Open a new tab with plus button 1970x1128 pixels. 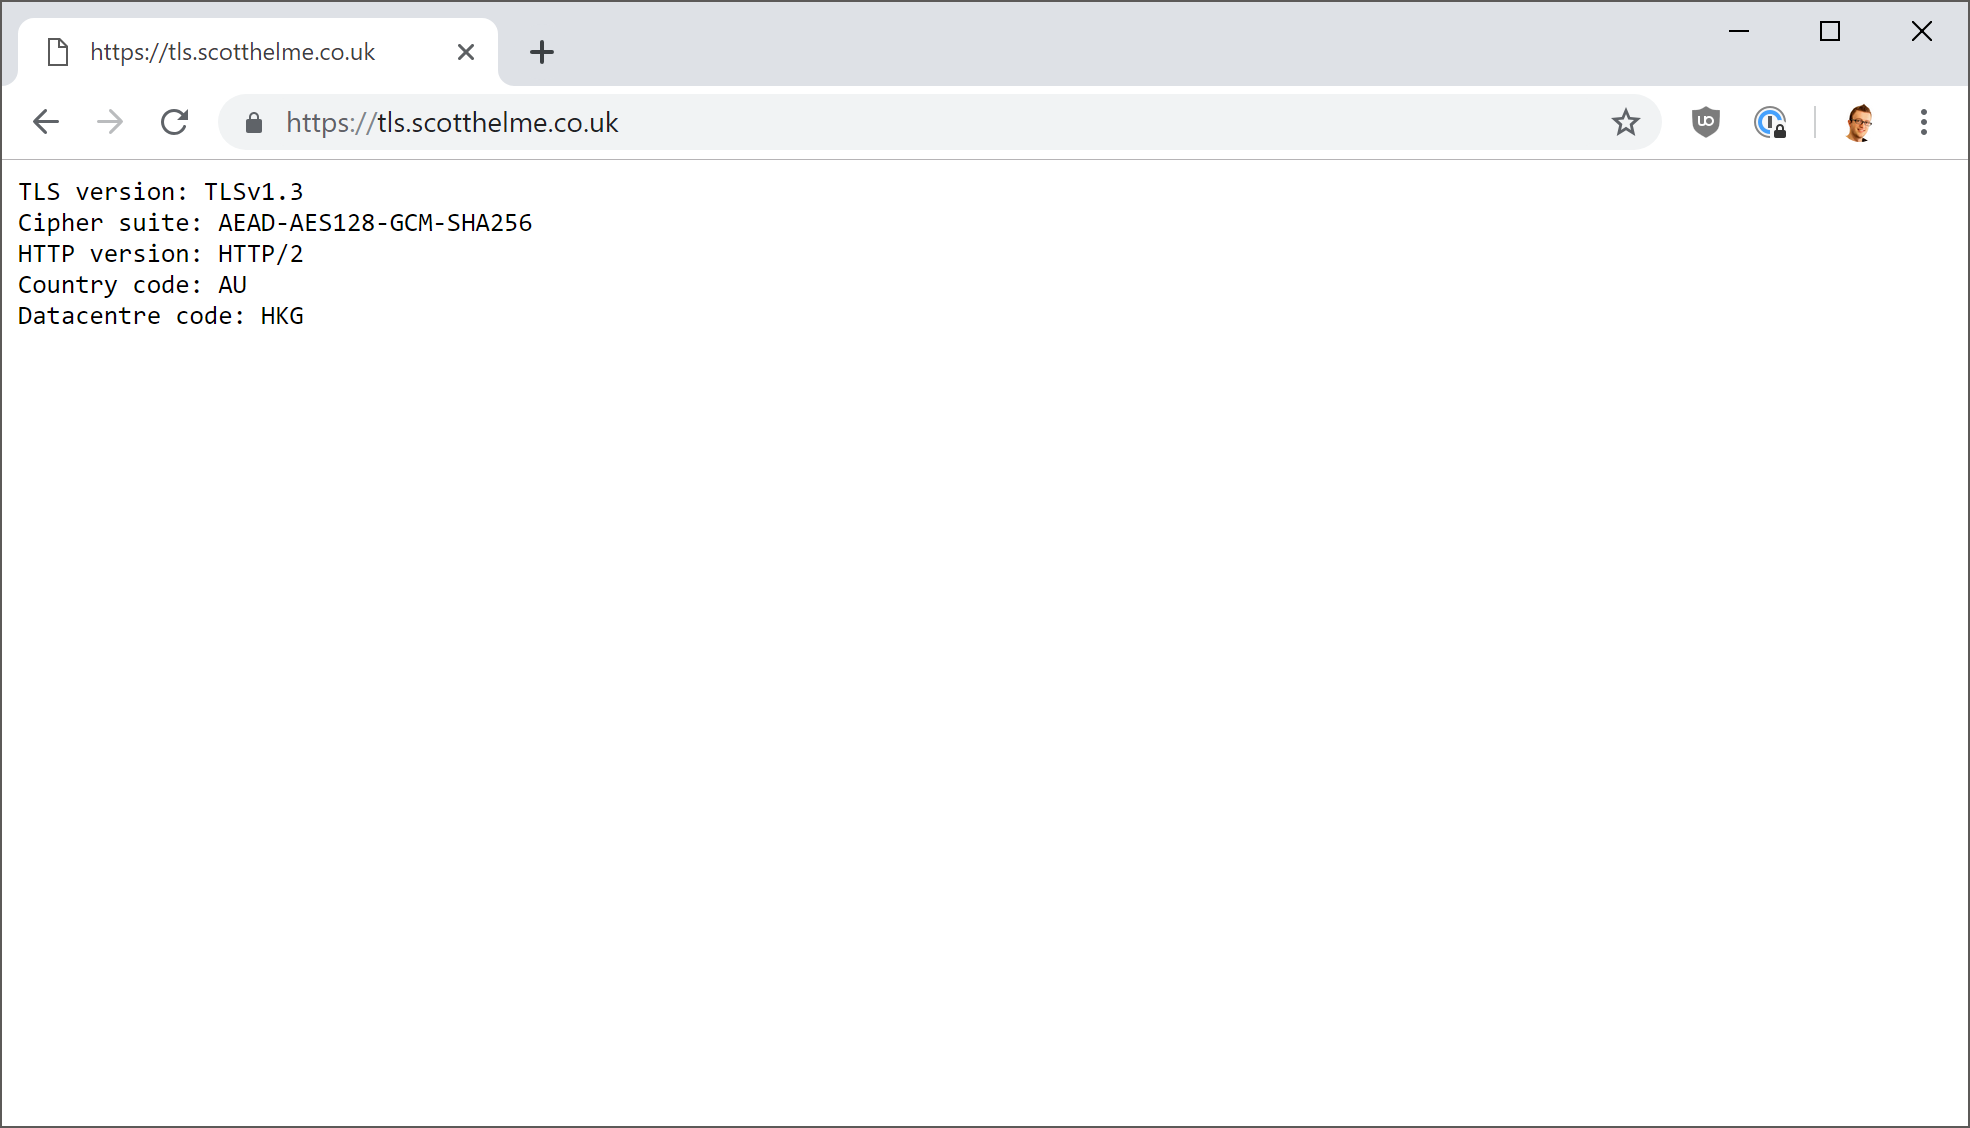[541, 52]
